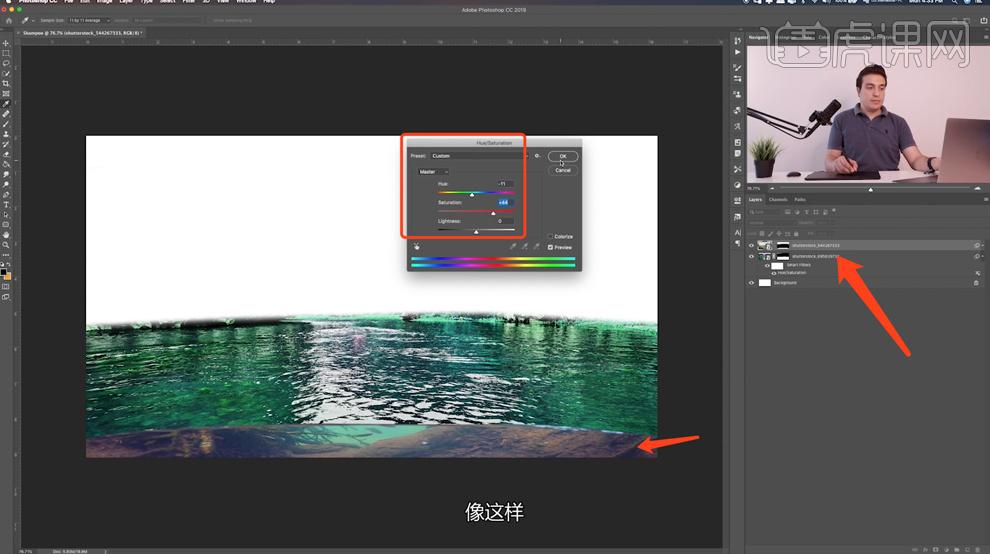Open the Master channel dropdown
The width and height of the screenshot is (990, 554).
[x=433, y=172]
